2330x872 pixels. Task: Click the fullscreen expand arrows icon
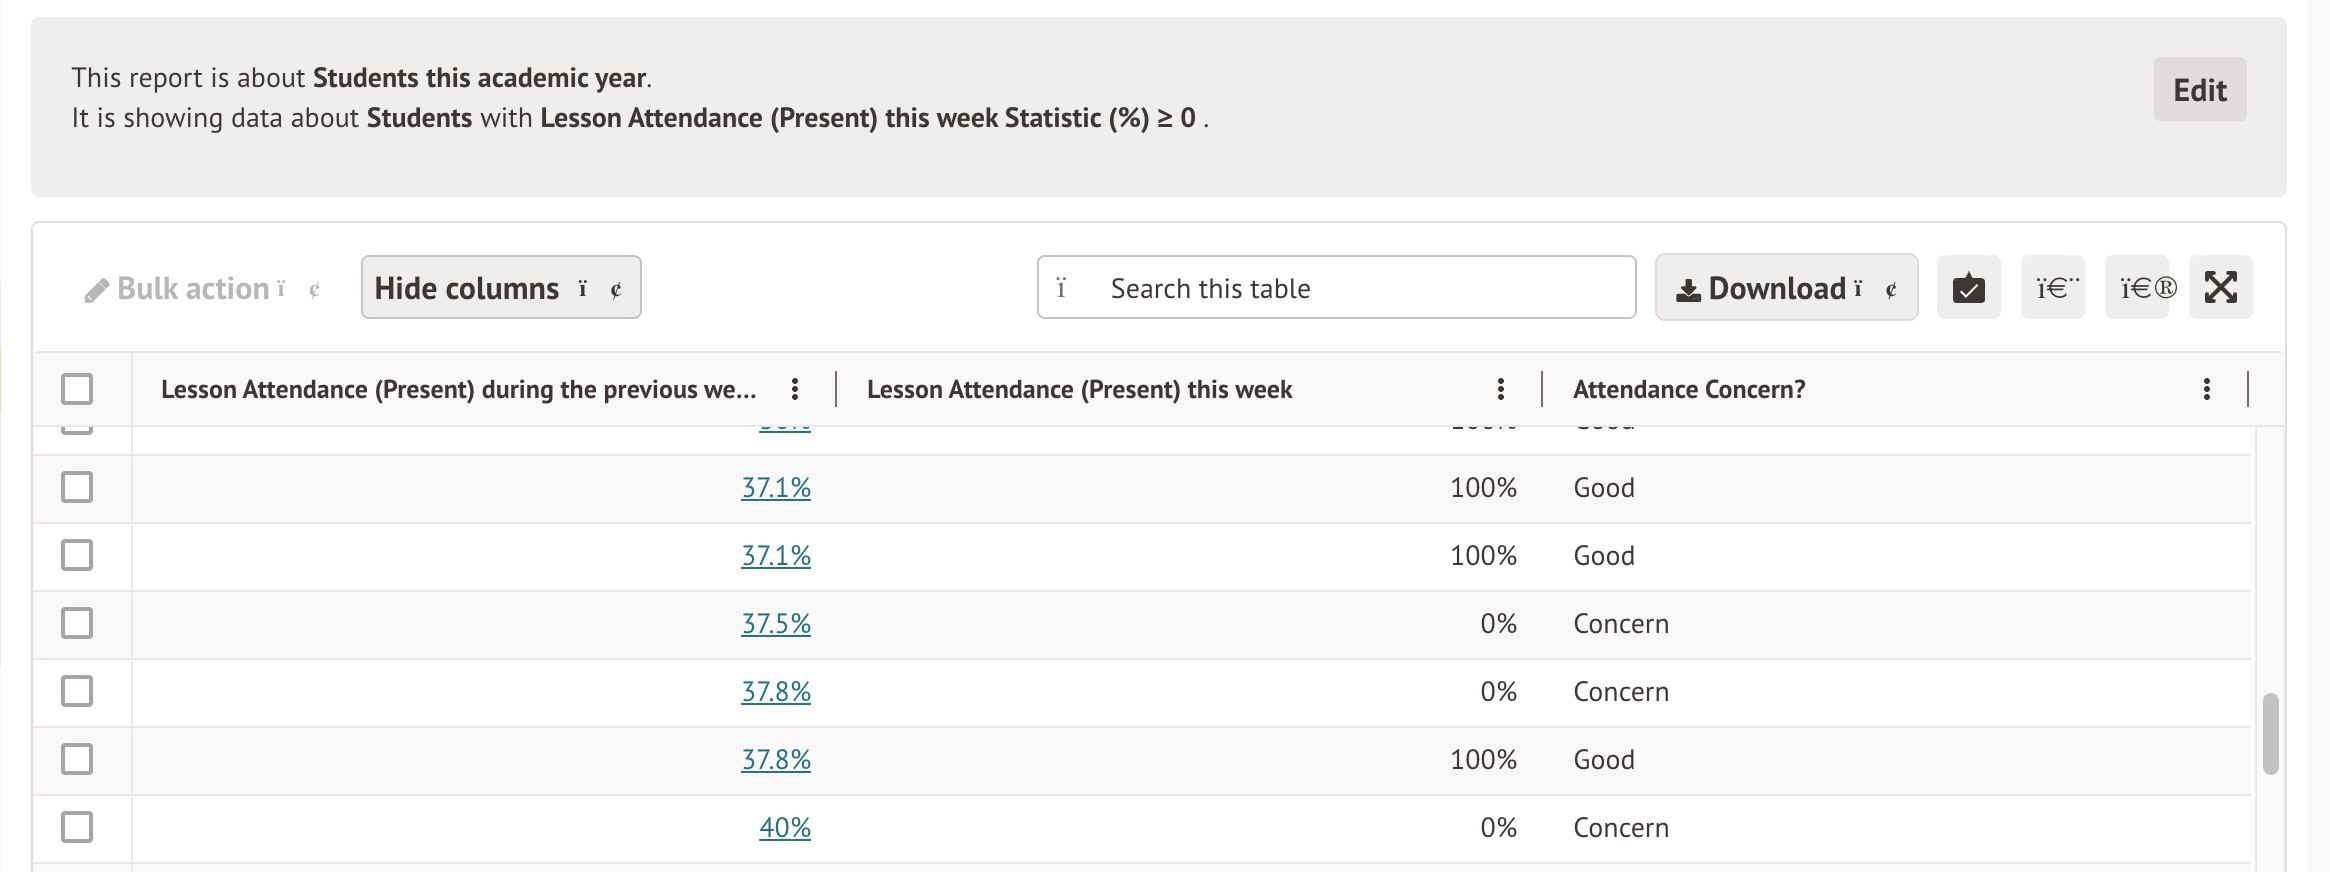click(x=2220, y=288)
